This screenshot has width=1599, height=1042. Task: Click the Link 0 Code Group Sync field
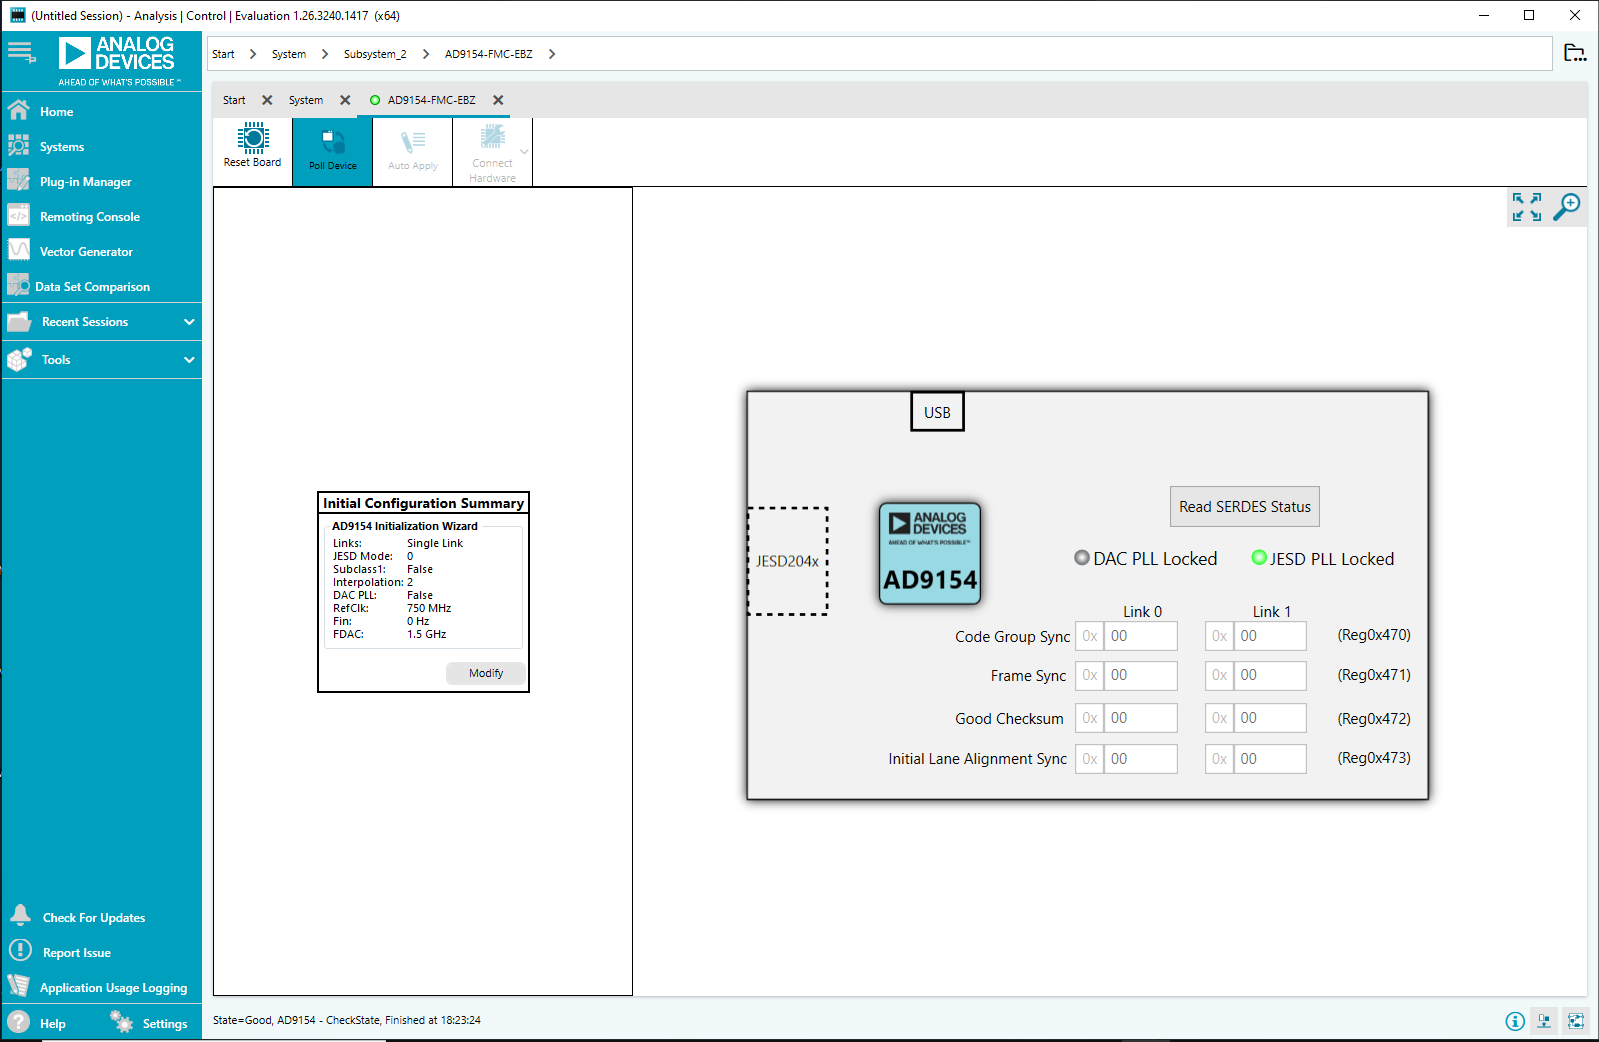click(1139, 636)
